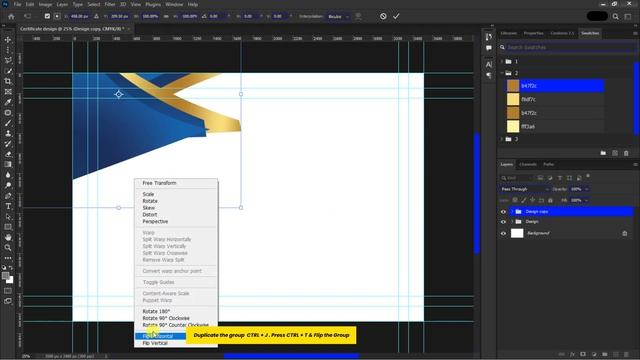Choose Perspective in context menu
640x360 pixels.
176,222
